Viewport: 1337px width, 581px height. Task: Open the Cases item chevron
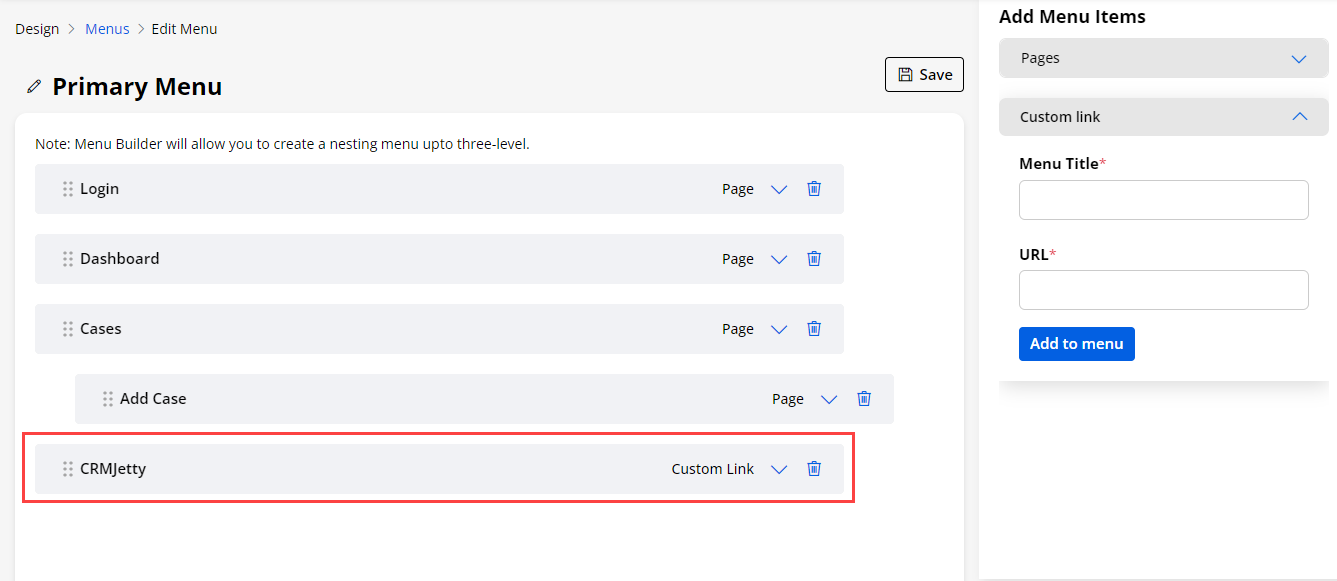click(x=779, y=330)
